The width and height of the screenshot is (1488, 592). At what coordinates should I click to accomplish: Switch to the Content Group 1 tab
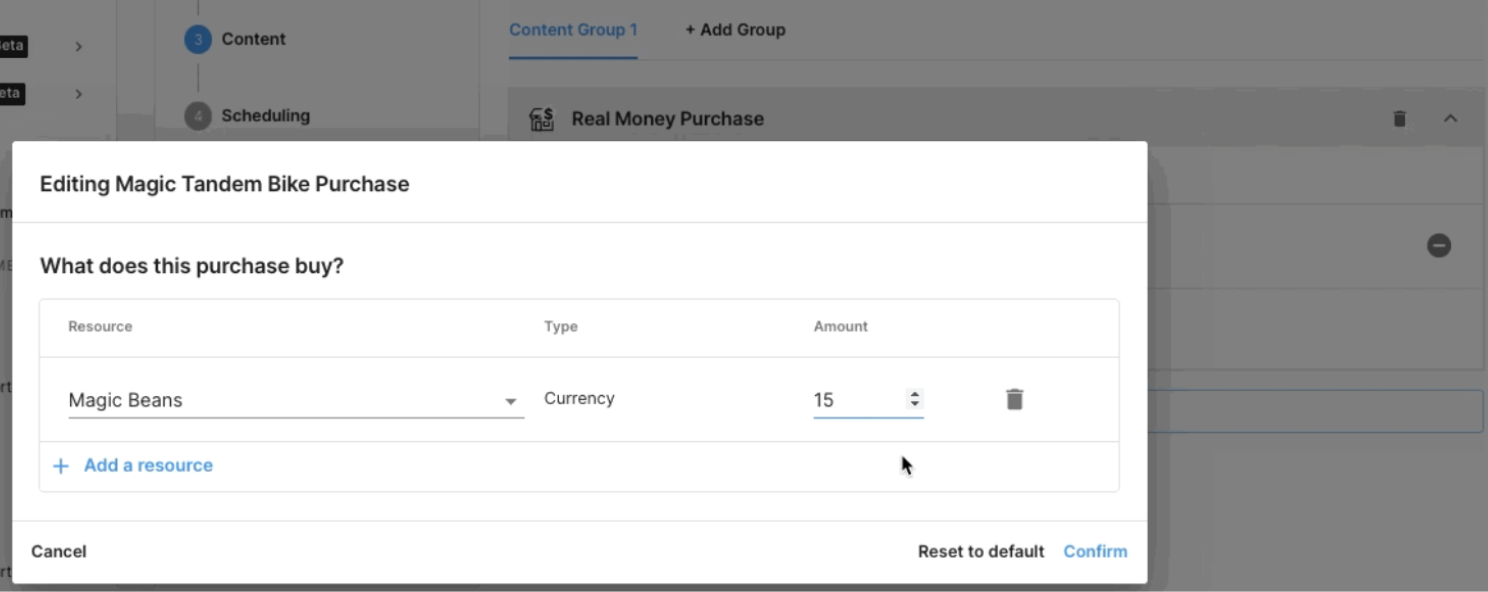[x=573, y=30]
